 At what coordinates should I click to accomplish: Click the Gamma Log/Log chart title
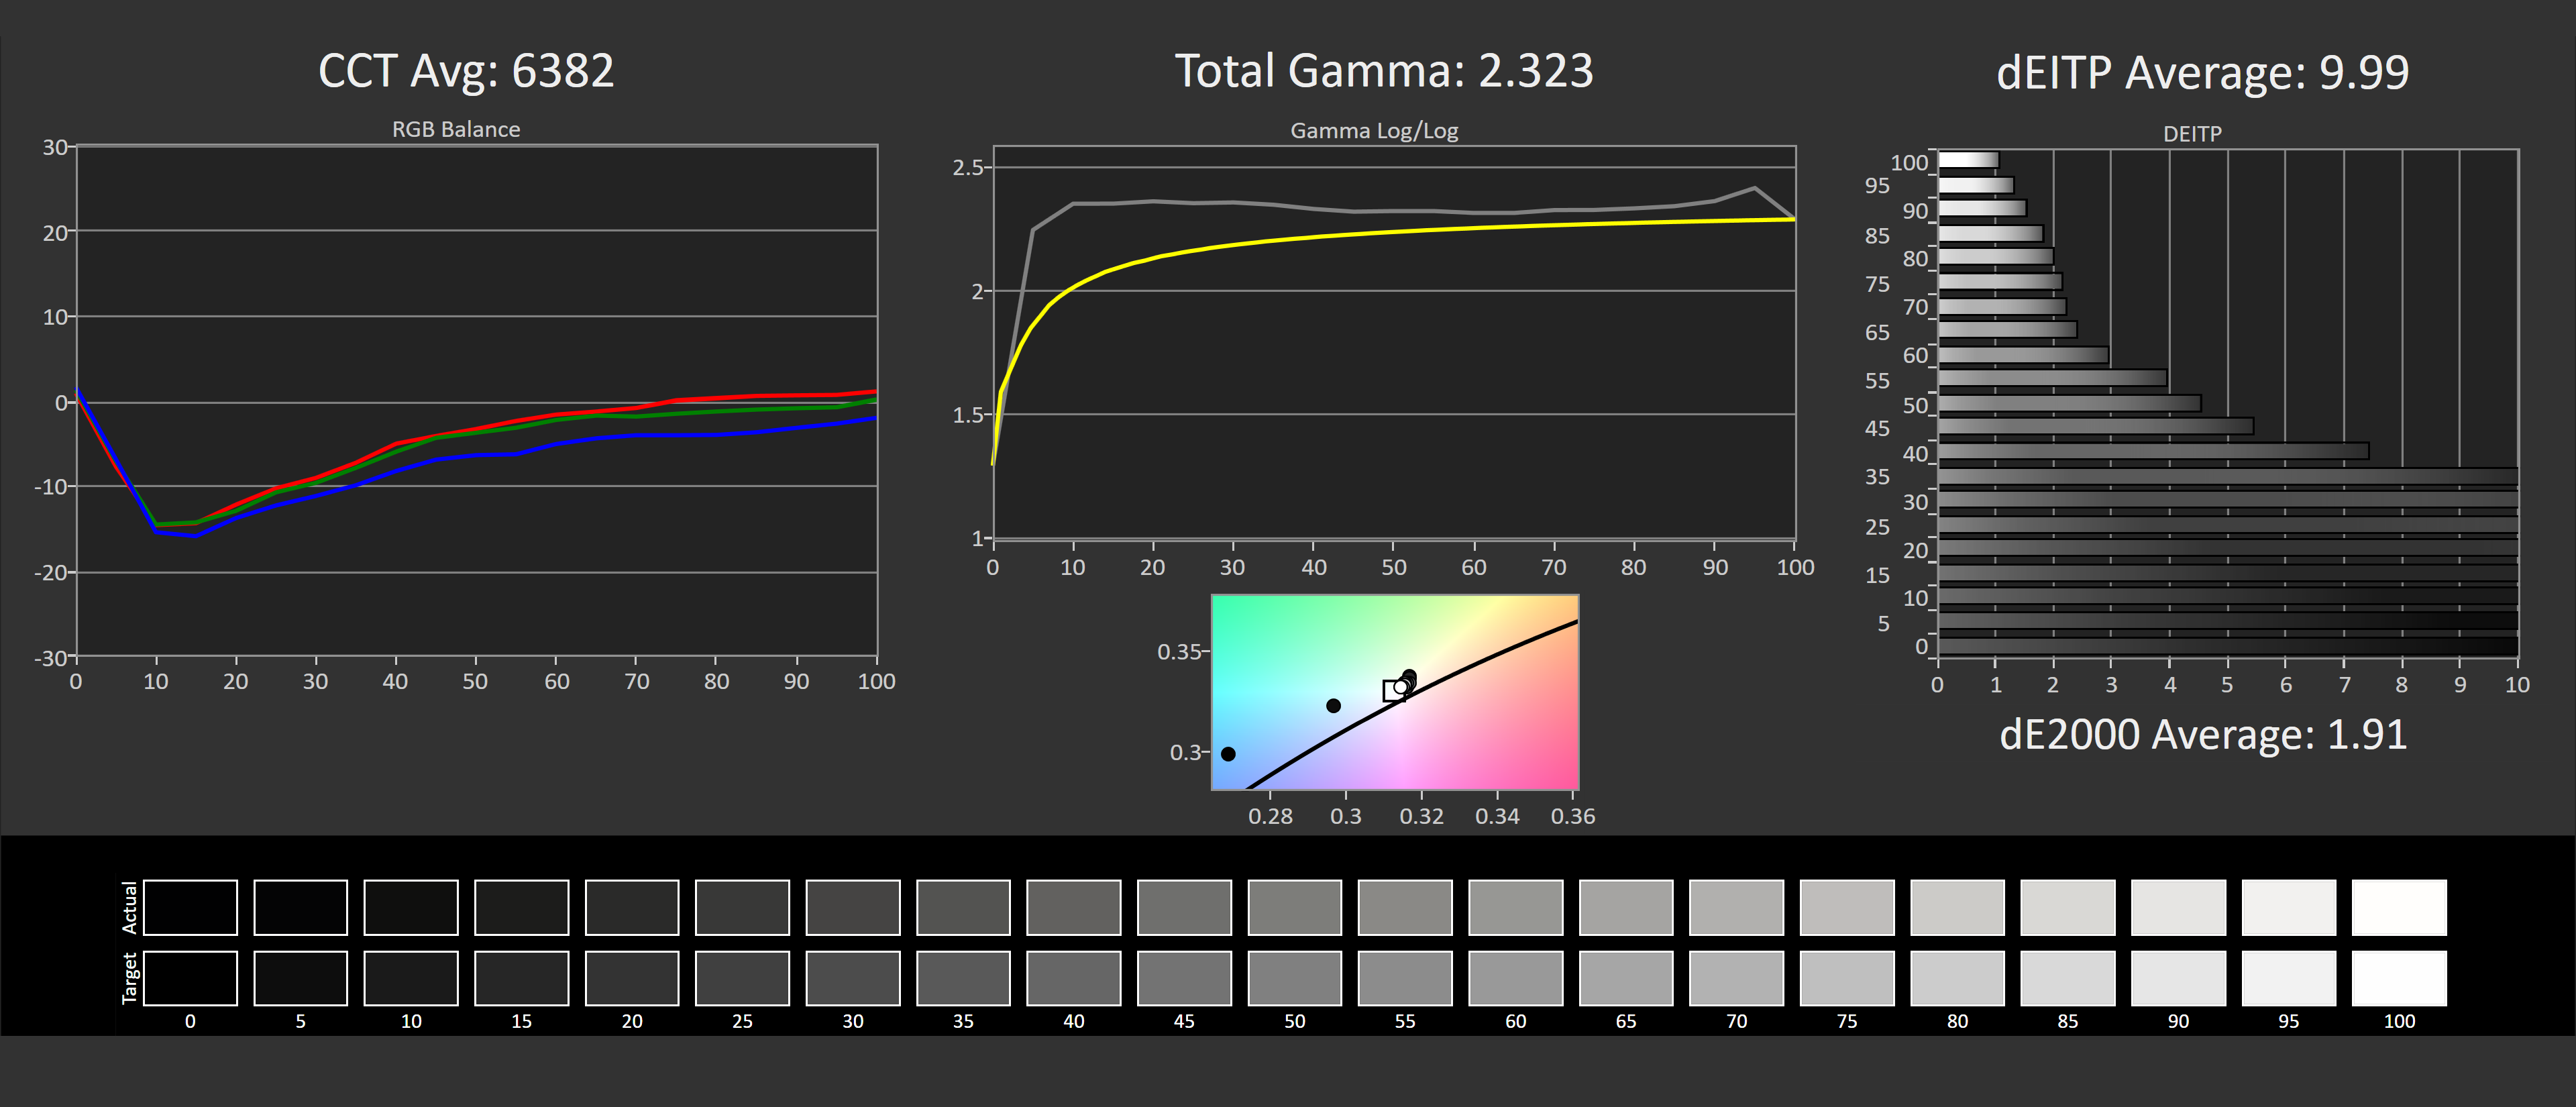[1374, 130]
